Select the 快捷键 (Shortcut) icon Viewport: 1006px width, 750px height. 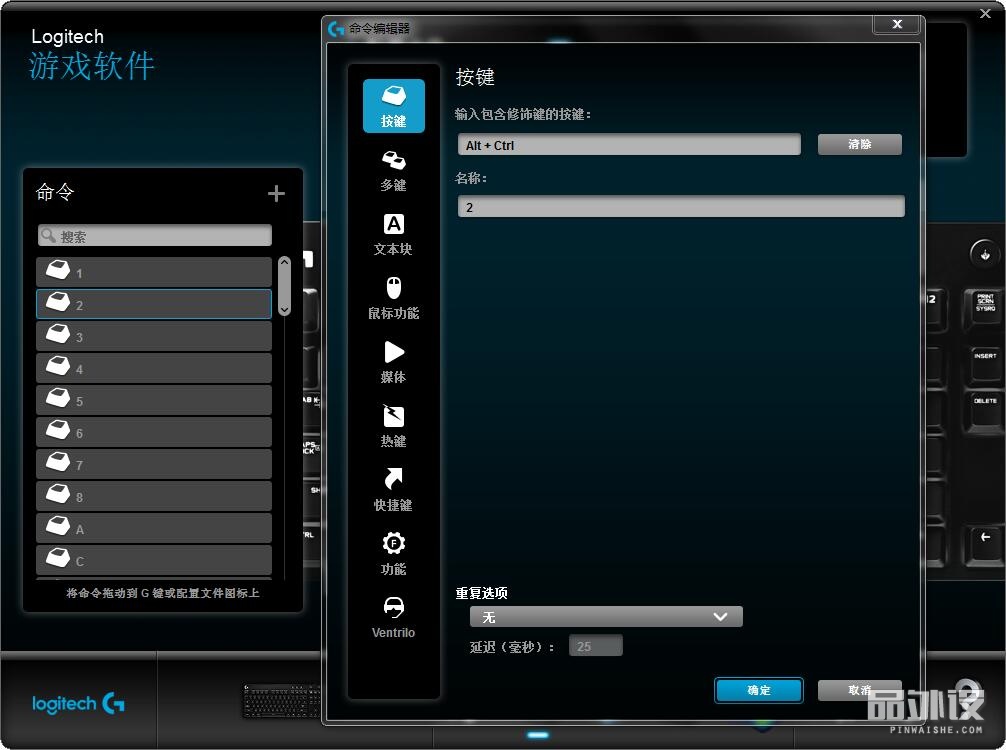(392, 489)
